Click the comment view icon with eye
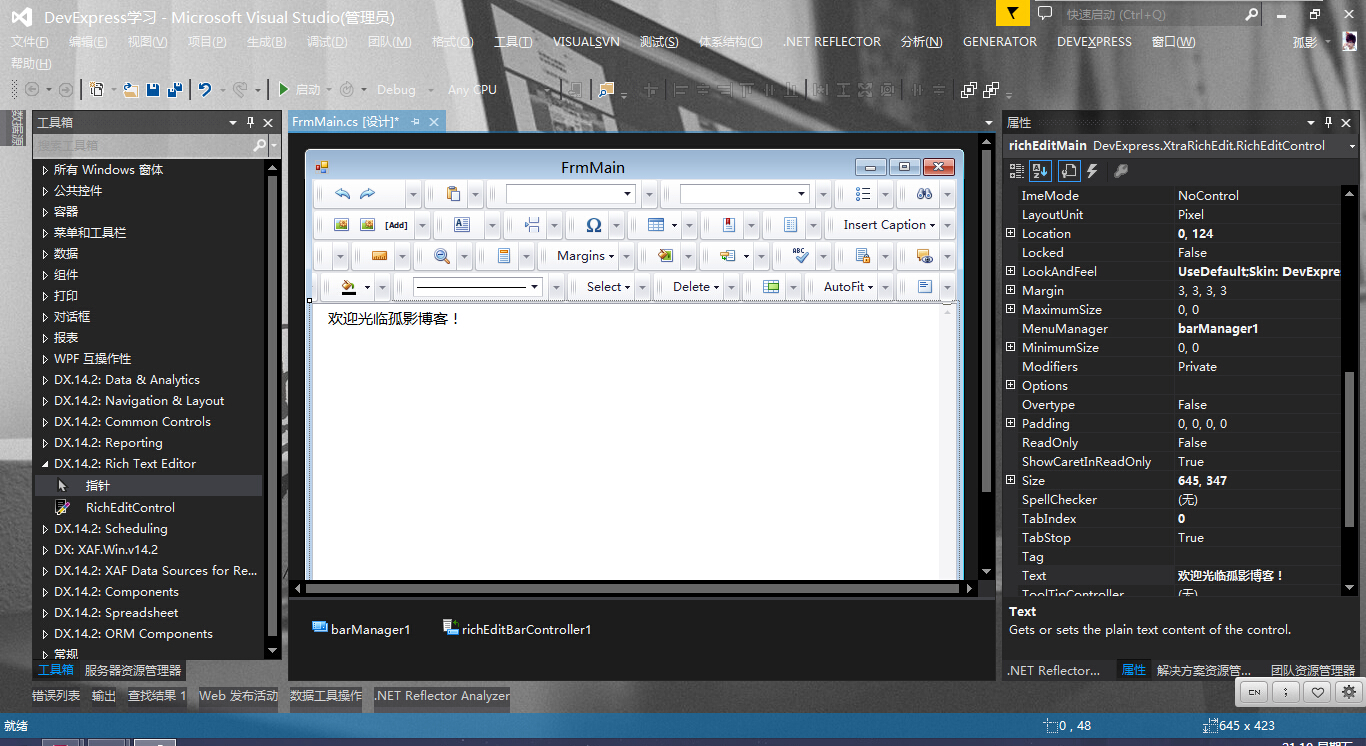This screenshot has width=1366, height=746. click(924, 256)
